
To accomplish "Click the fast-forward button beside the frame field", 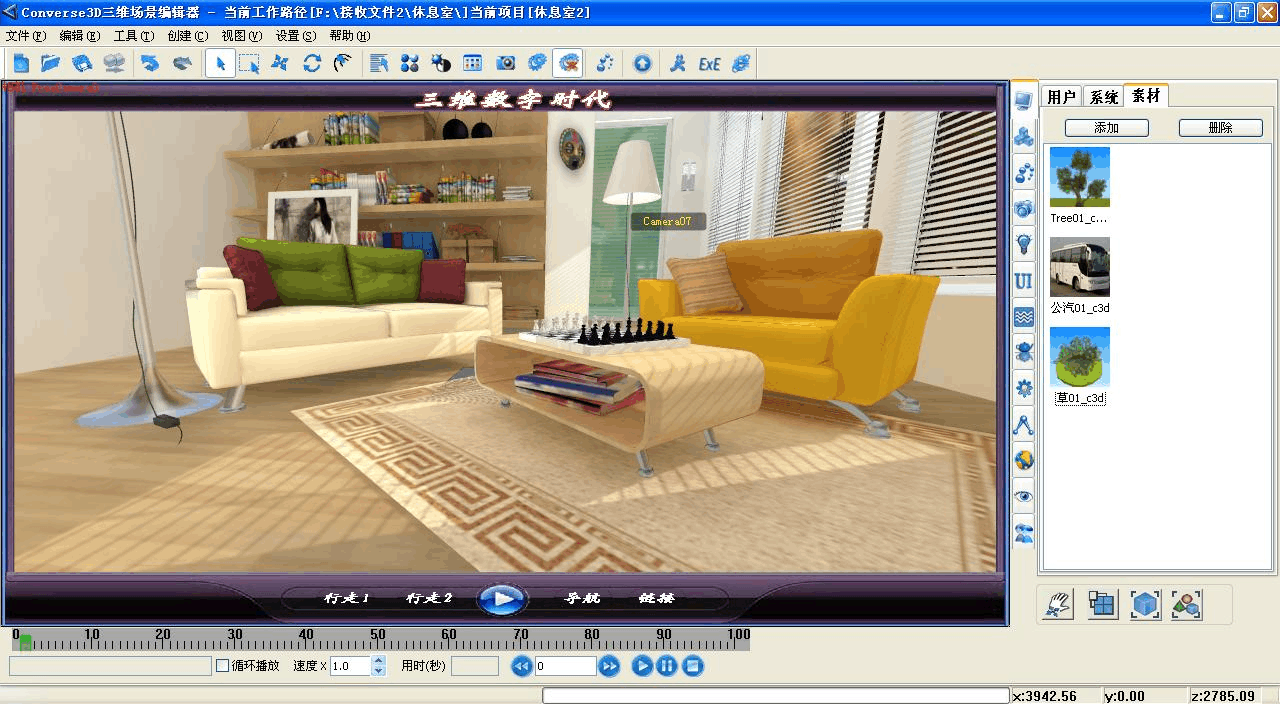I will tap(609, 666).
